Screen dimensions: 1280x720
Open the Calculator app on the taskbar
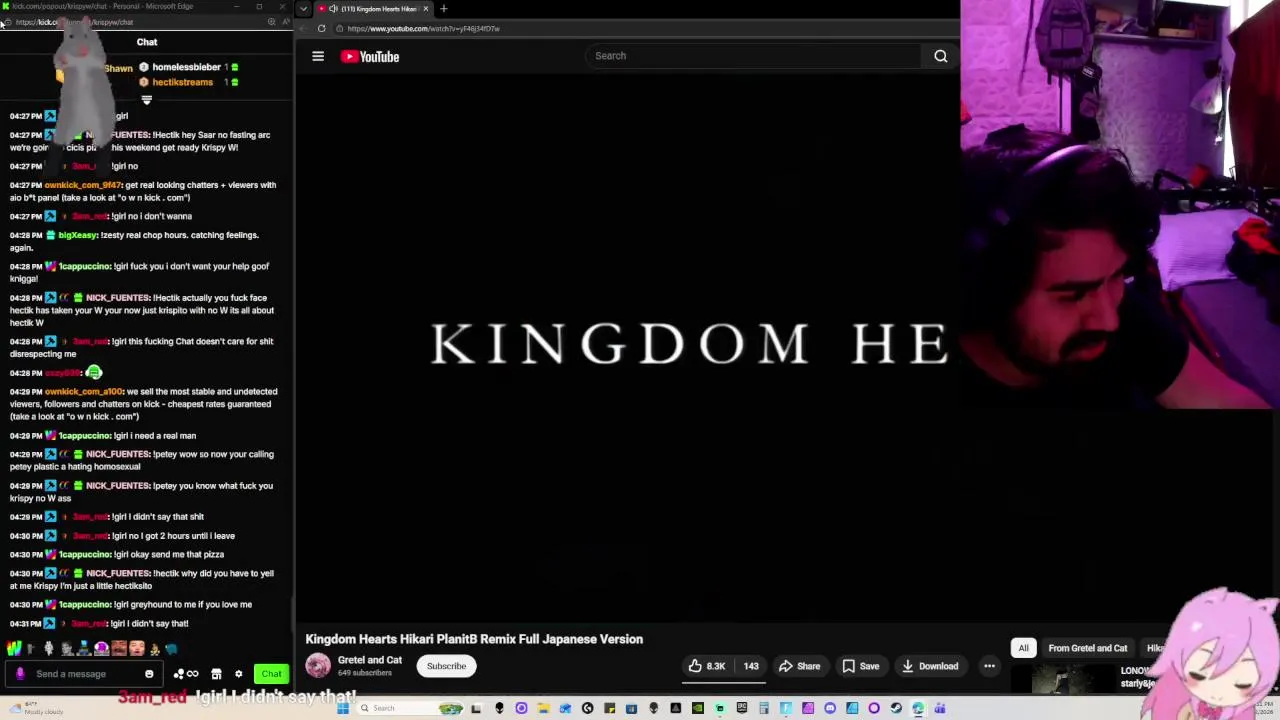[763, 708]
